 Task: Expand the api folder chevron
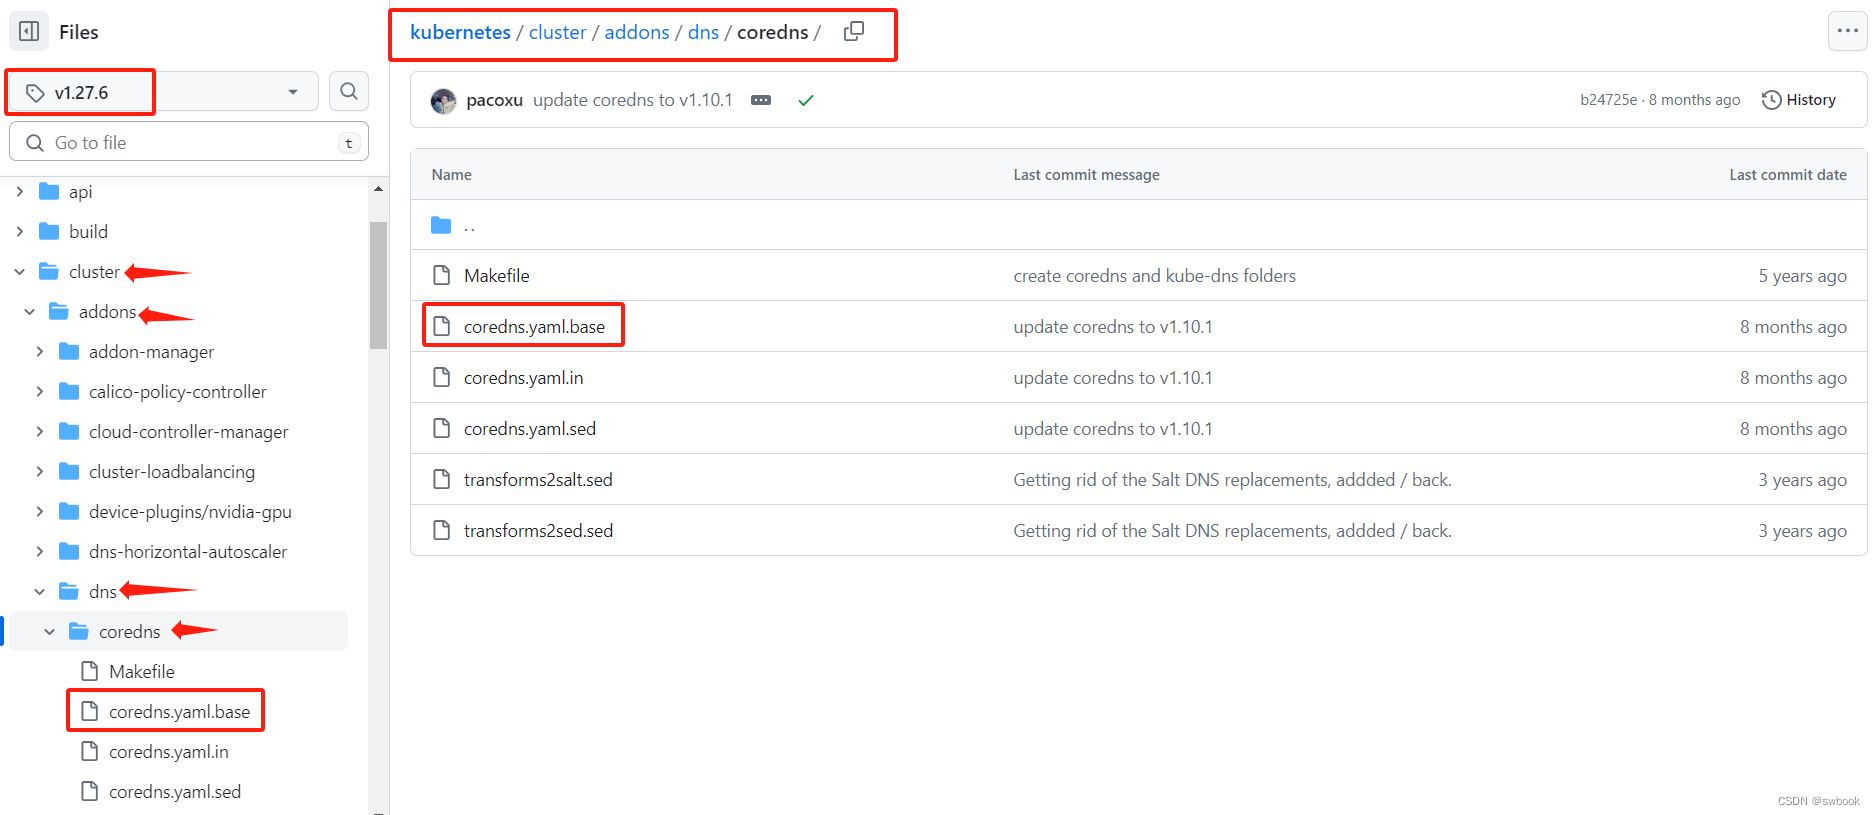(19, 191)
